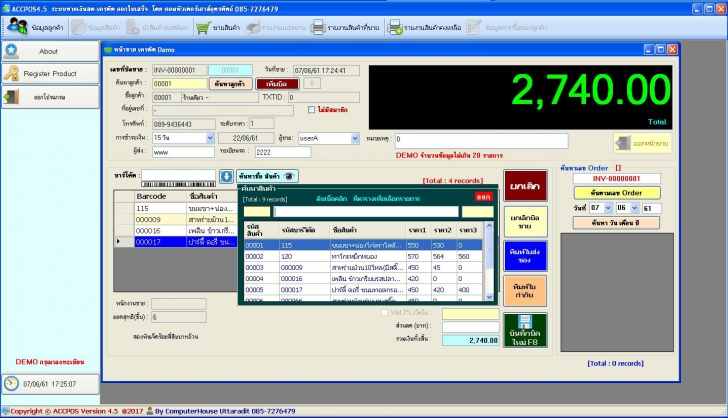Click the phone field 089-9436443
This screenshot has height=418, width=728.
[183, 124]
